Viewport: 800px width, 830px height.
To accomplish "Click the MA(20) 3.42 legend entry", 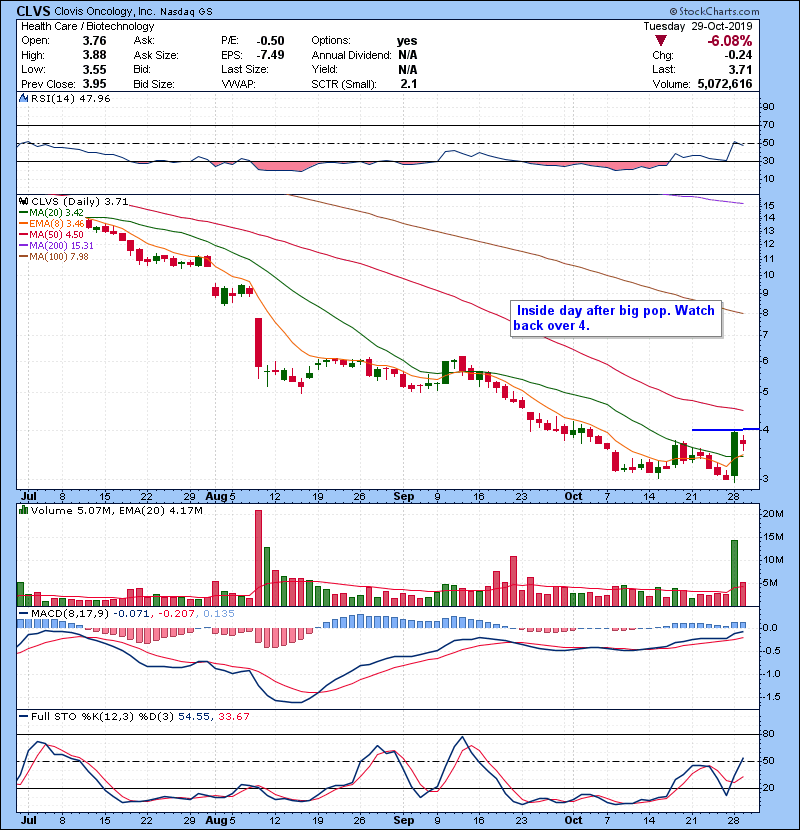I will [x=51, y=212].
